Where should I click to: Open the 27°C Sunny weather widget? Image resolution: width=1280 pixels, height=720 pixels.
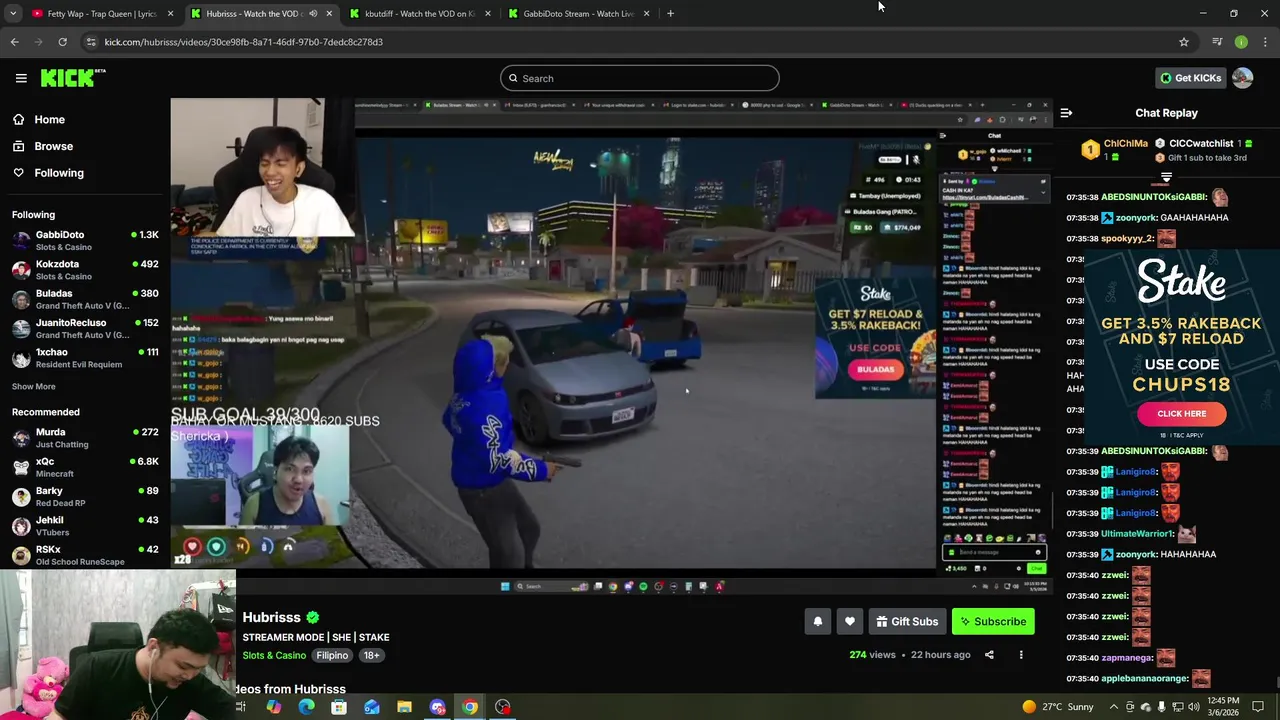point(1058,707)
